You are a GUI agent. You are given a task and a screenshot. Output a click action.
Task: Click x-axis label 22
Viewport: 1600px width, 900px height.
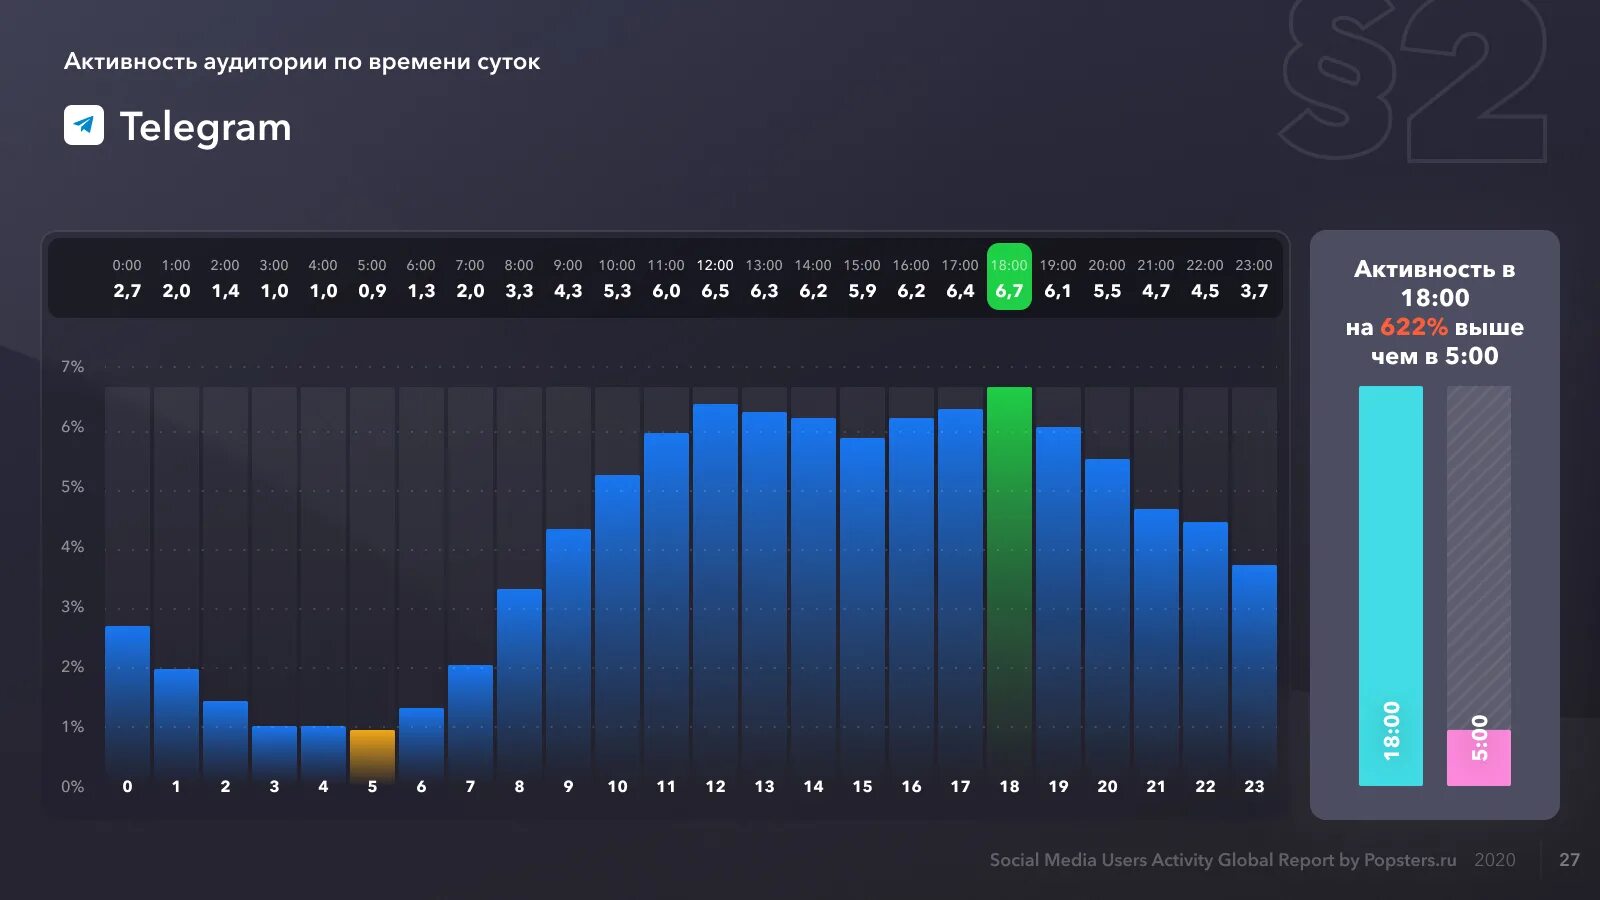(x=1205, y=787)
